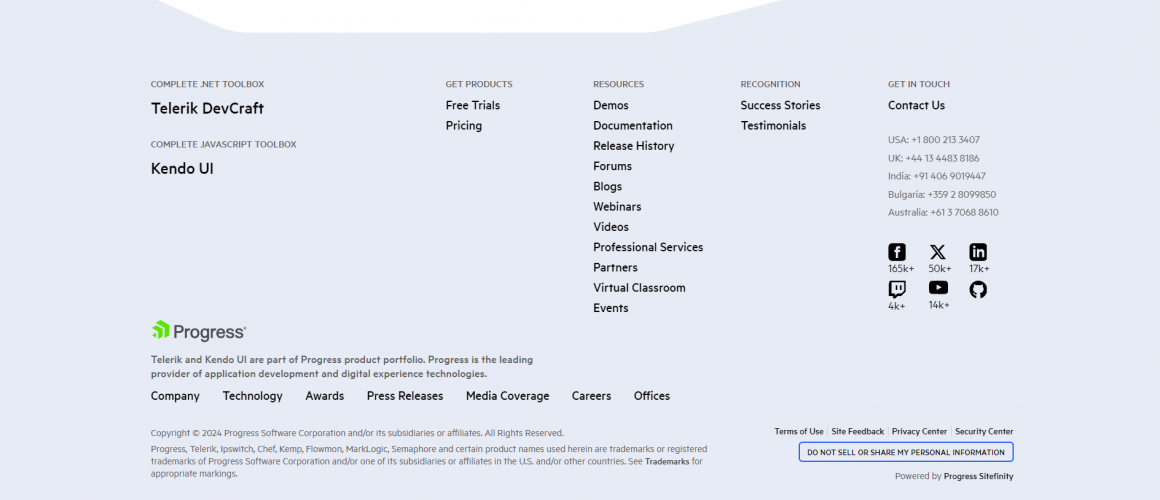Open Press Releases link
The width and height of the screenshot is (1160, 500).
(405, 396)
